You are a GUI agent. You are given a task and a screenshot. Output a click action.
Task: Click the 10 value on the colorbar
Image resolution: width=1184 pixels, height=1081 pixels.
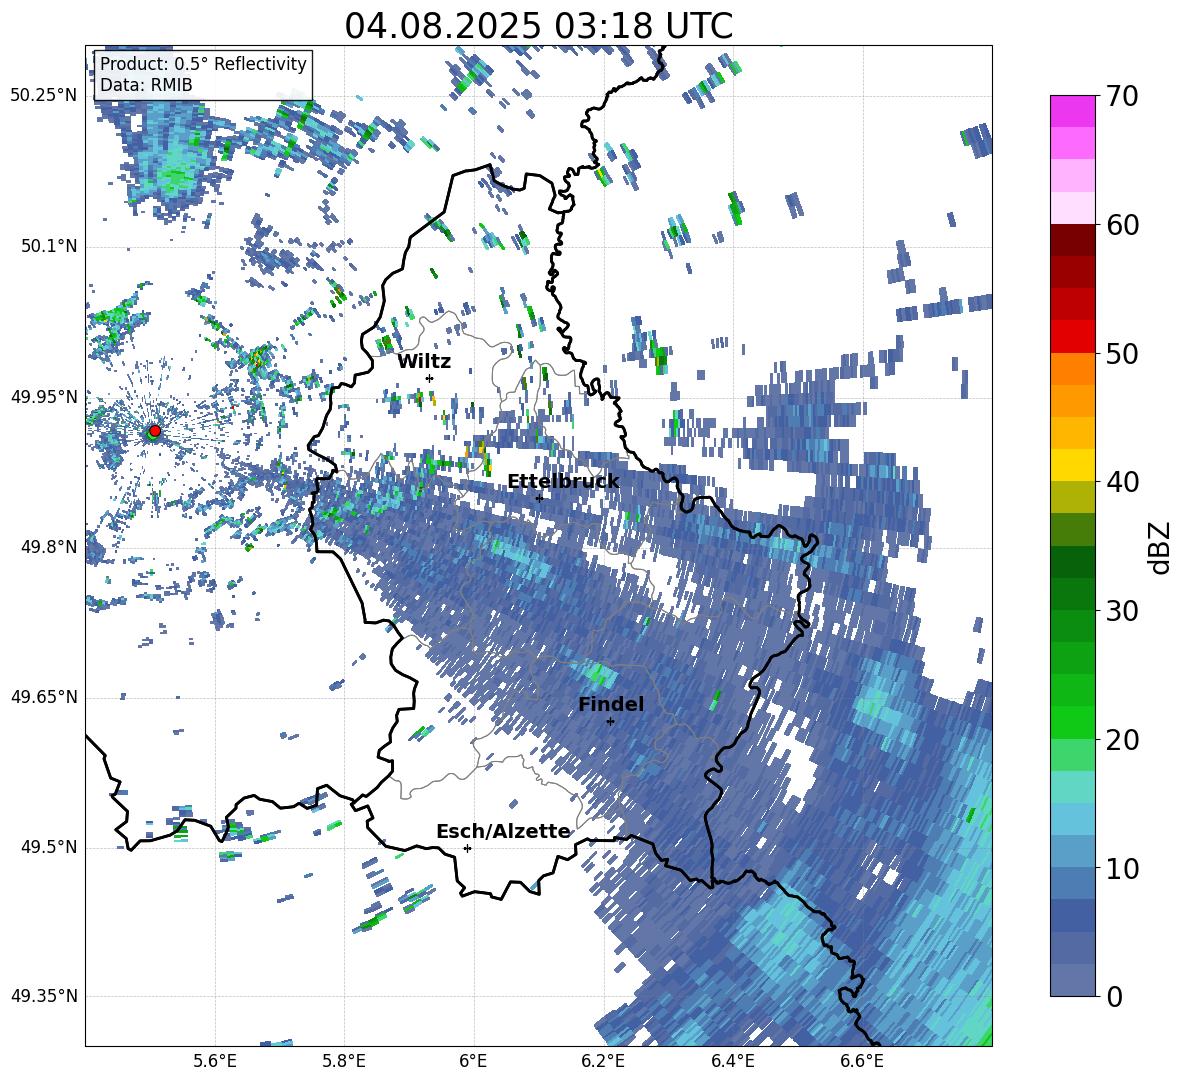[x=1121, y=868]
